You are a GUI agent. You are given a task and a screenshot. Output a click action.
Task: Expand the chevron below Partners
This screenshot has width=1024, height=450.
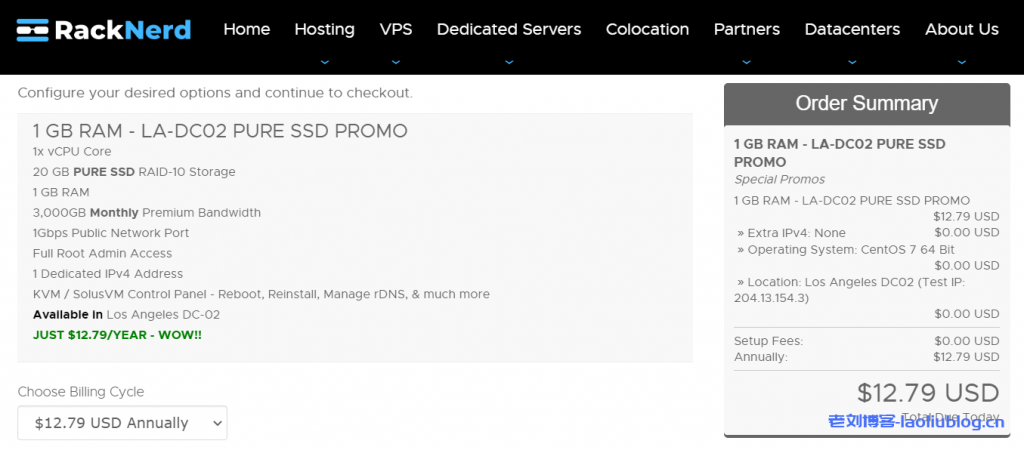tap(746, 61)
